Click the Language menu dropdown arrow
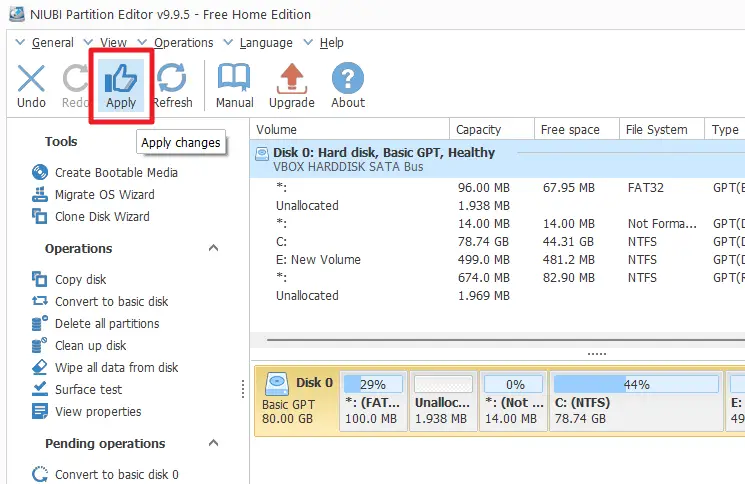This screenshot has width=745, height=484. pos(228,42)
